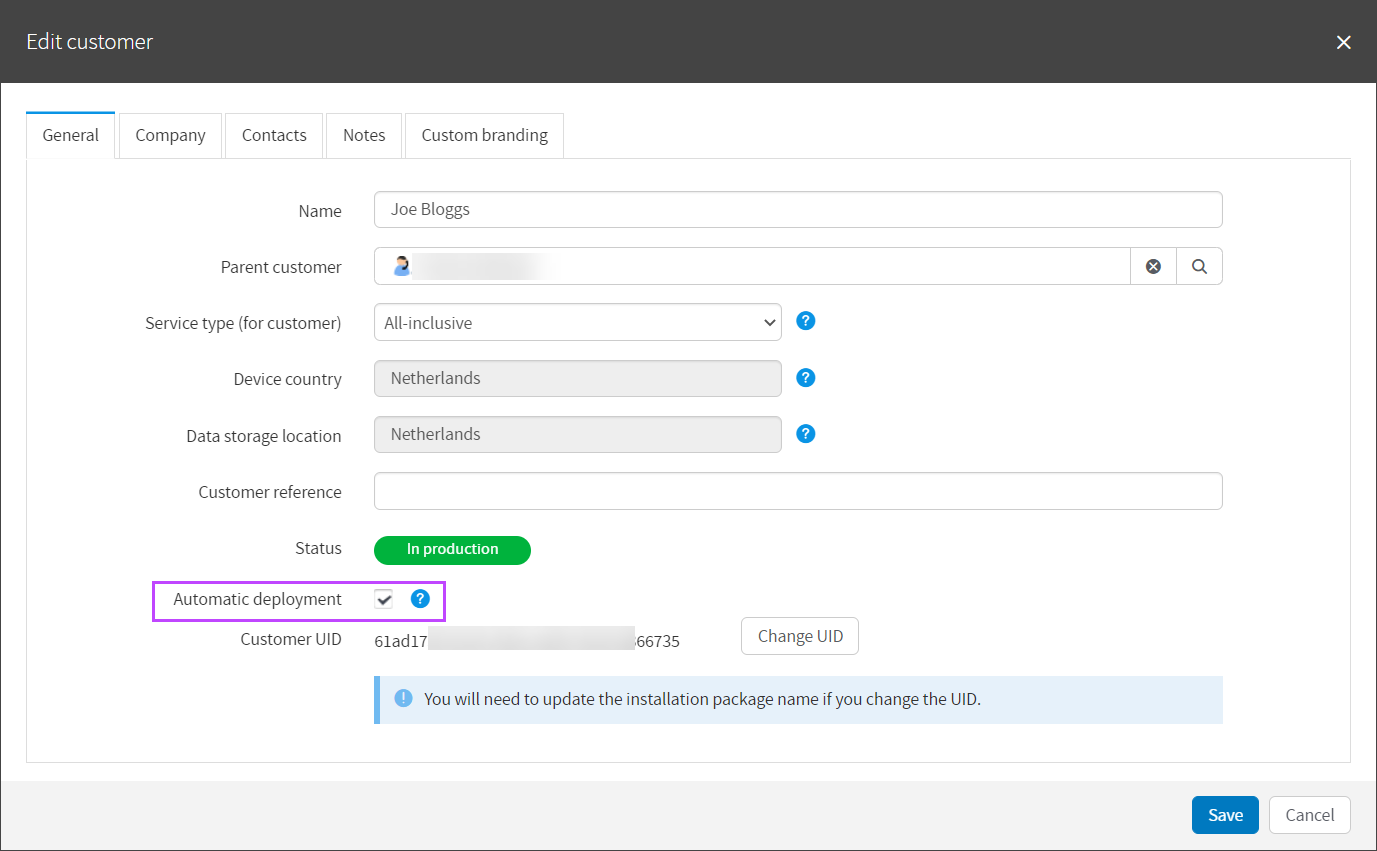1377x851 pixels.
Task: Click the help icon beside Service type
Action: tap(806, 321)
